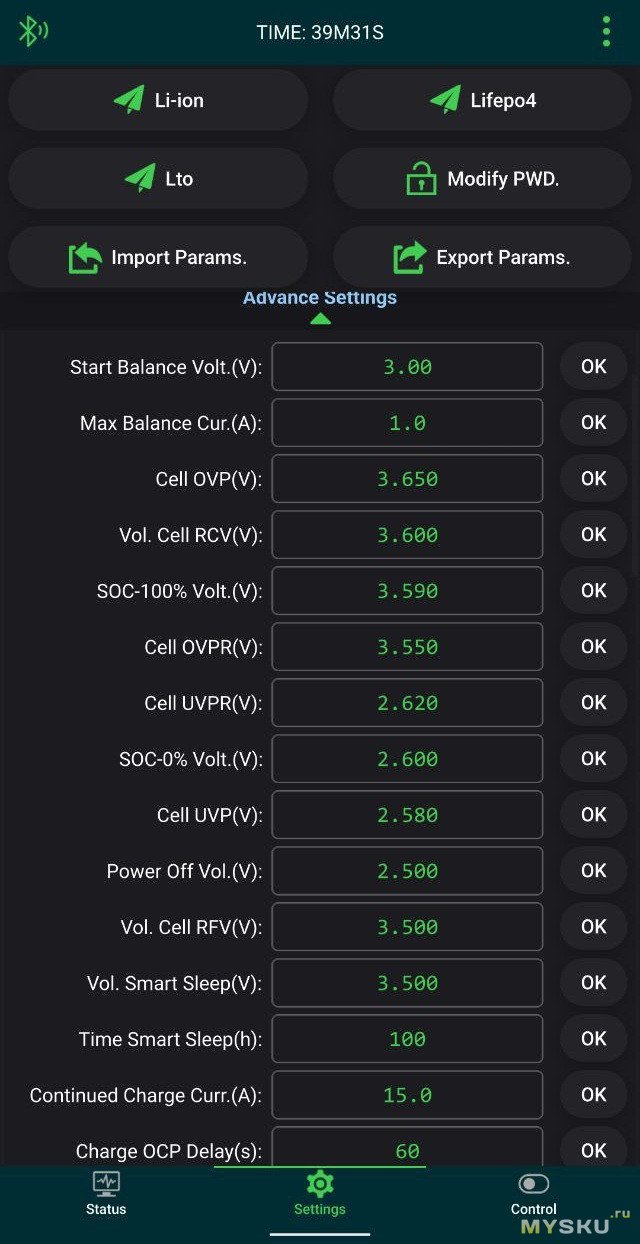Screen dimensions: 640x1244
Task: Open Modify PWD. lock option
Action: pyautogui.click(x=484, y=179)
